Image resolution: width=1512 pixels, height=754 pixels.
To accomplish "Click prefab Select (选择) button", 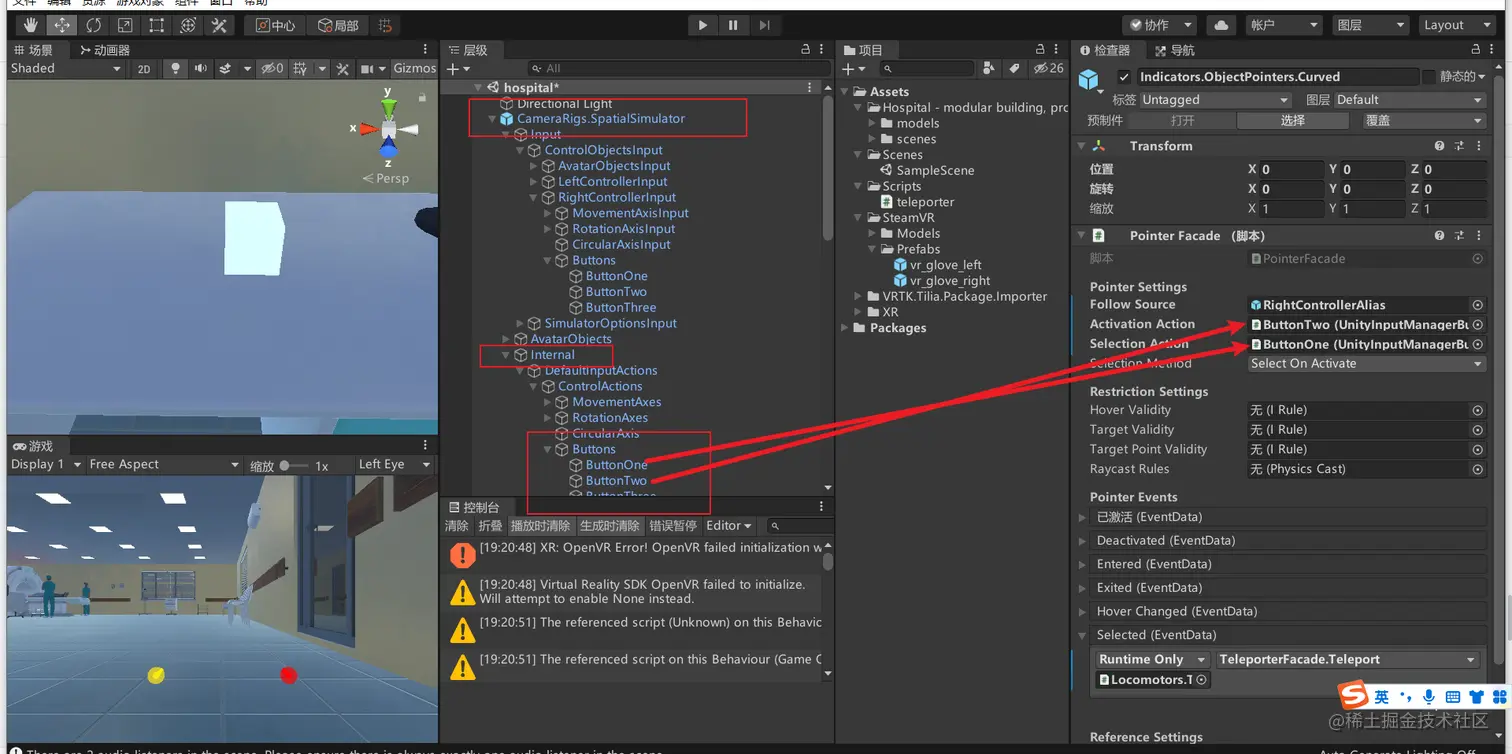I will click(1293, 120).
